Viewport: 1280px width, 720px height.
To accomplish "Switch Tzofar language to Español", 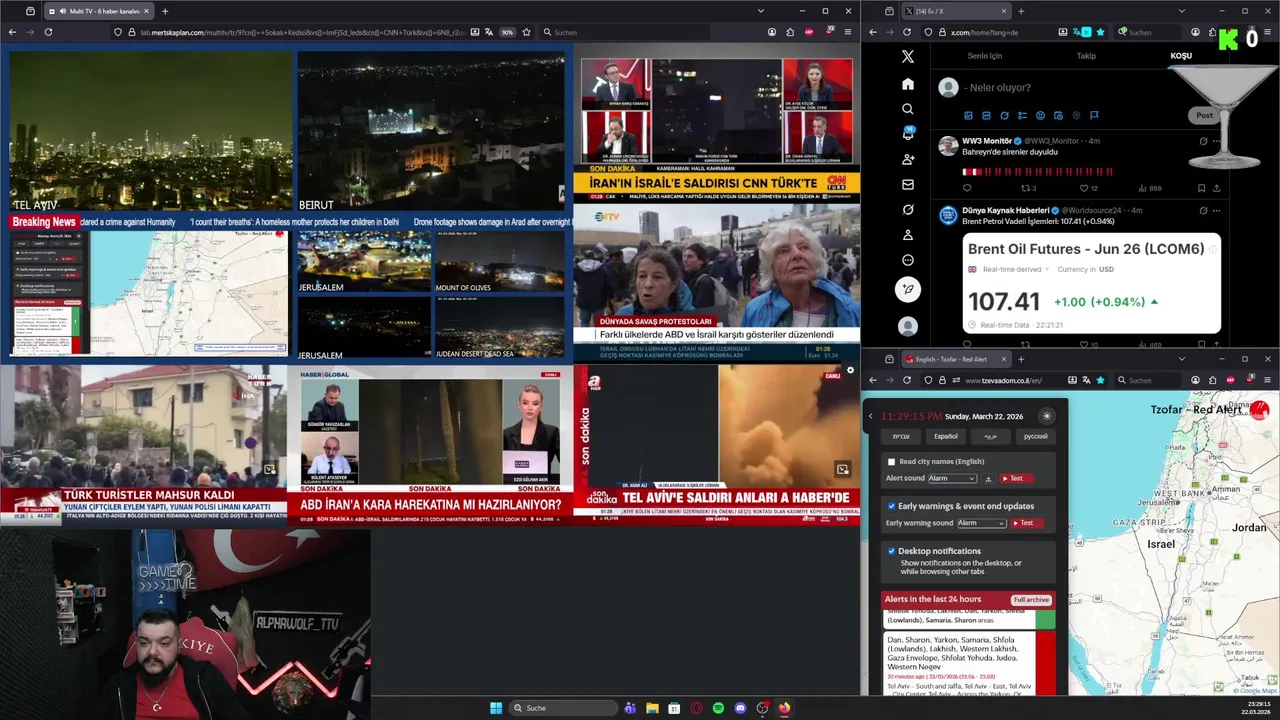I will [946, 436].
